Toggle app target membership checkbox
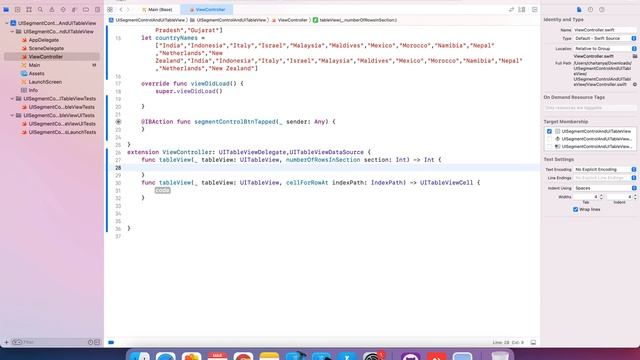This screenshot has width=640, height=360. pyautogui.click(x=549, y=131)
